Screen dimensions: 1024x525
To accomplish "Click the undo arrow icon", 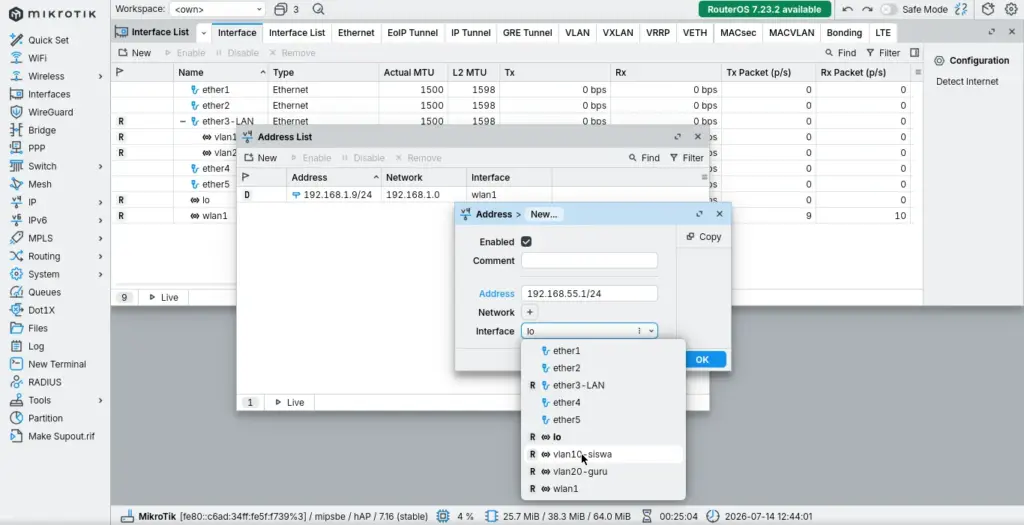I will (x=848, y=9).
